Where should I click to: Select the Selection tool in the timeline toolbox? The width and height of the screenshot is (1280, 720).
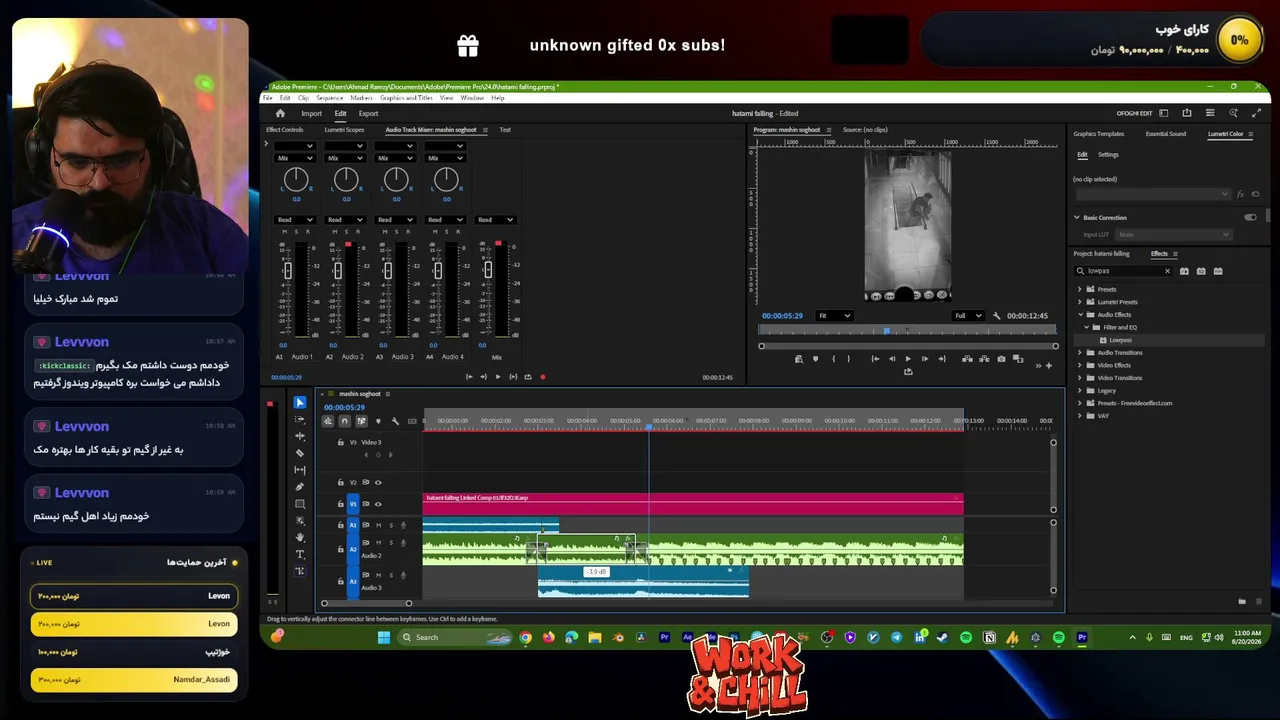tap(300, 402)
